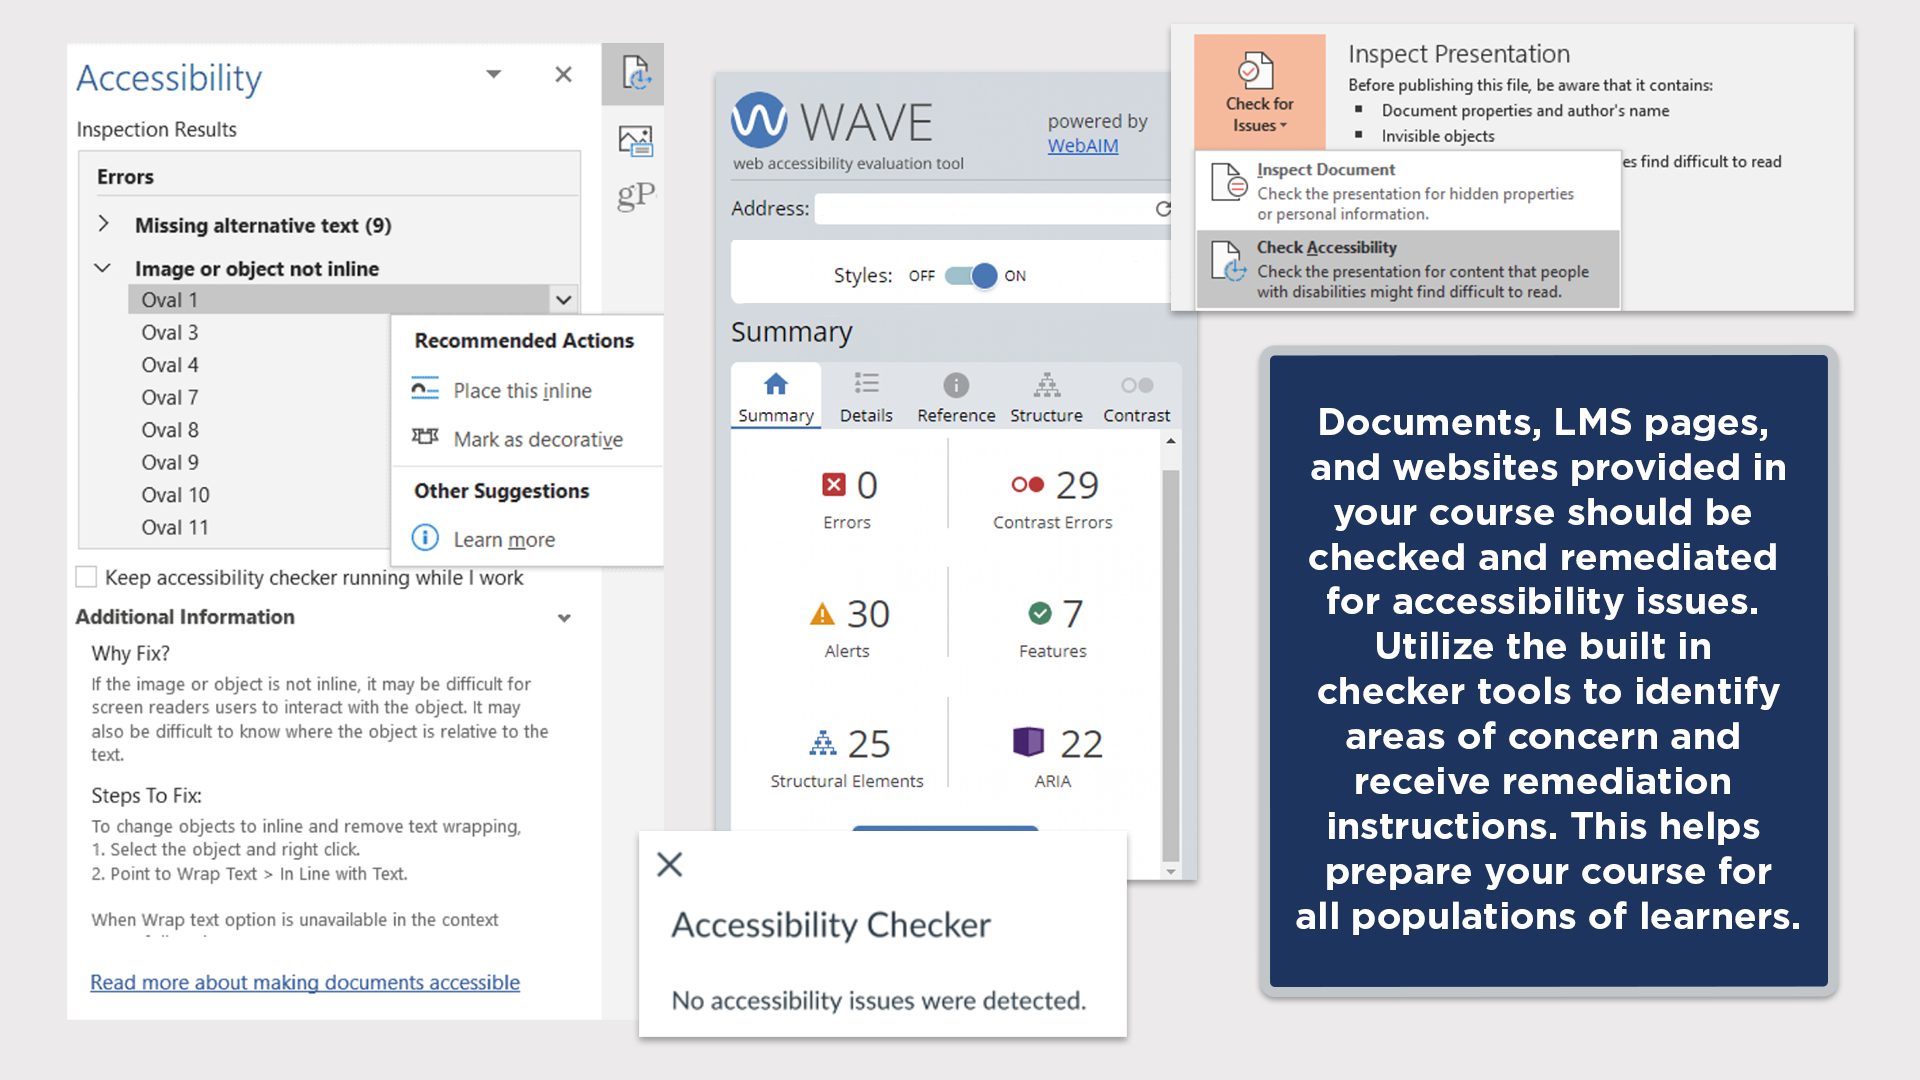Screen dimensions: 1920x1080
Task: Open the WebAIM link
Action: click(1083, 146)
